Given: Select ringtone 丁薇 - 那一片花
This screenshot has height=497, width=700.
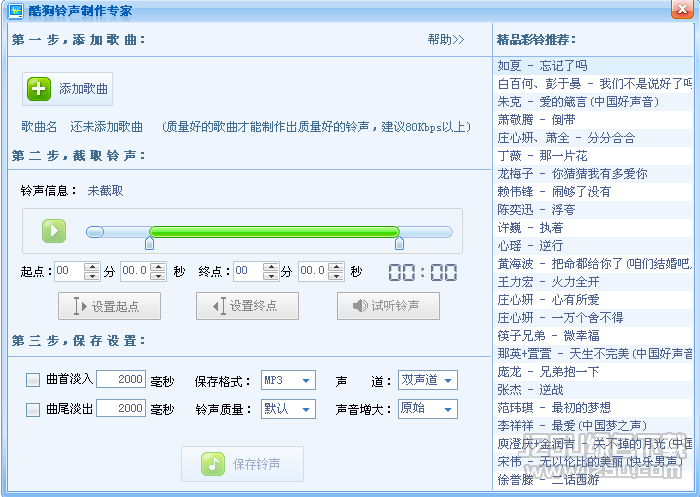Looking at the screenshot, I should click(x=593, y=156).
